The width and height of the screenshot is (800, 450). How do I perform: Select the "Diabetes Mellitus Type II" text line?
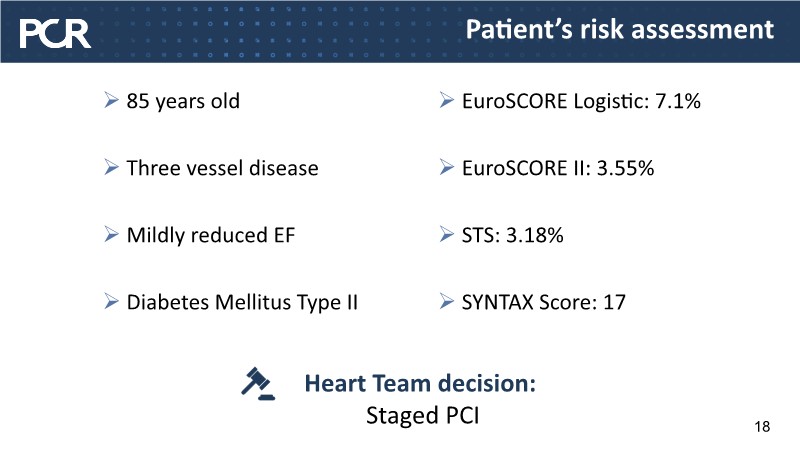242,302
